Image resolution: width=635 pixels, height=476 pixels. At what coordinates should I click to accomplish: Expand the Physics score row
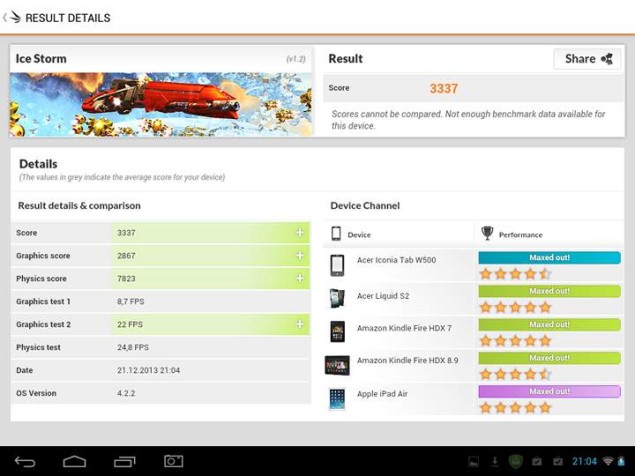299,279
